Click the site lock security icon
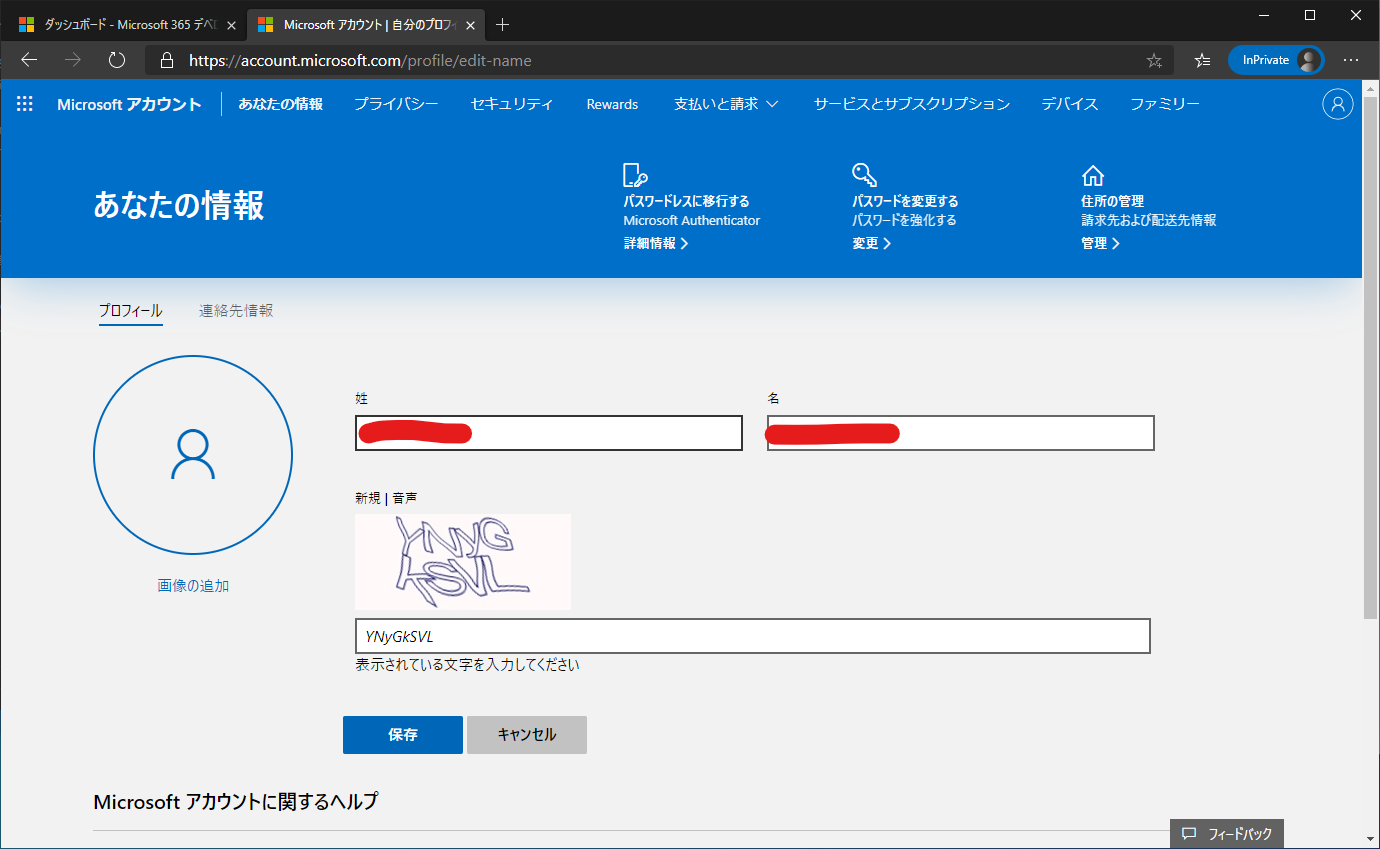The width and height of the screenshot is (1380, 849). click(x=167, y=60)
